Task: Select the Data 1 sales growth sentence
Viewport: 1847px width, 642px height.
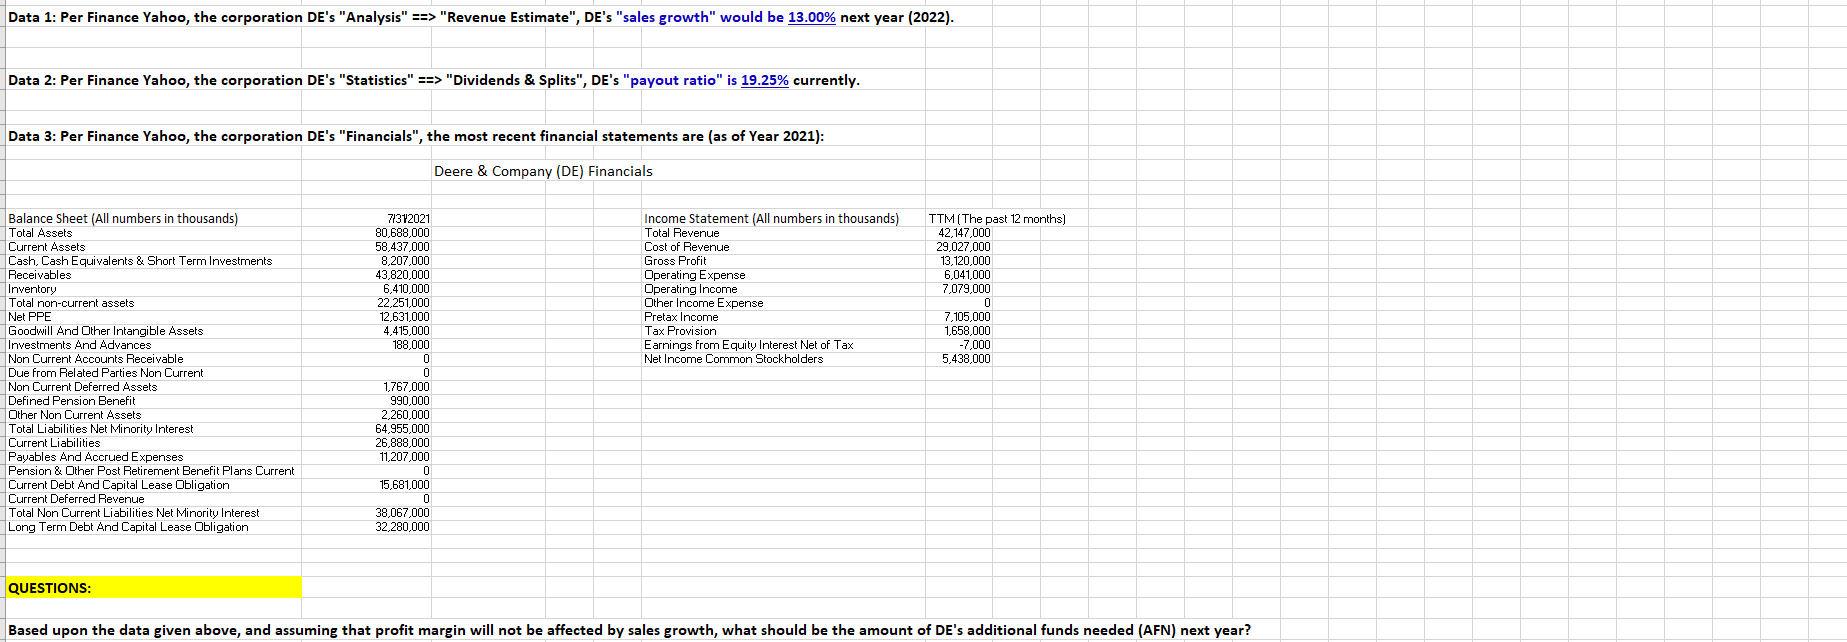Action: [481, 17]
